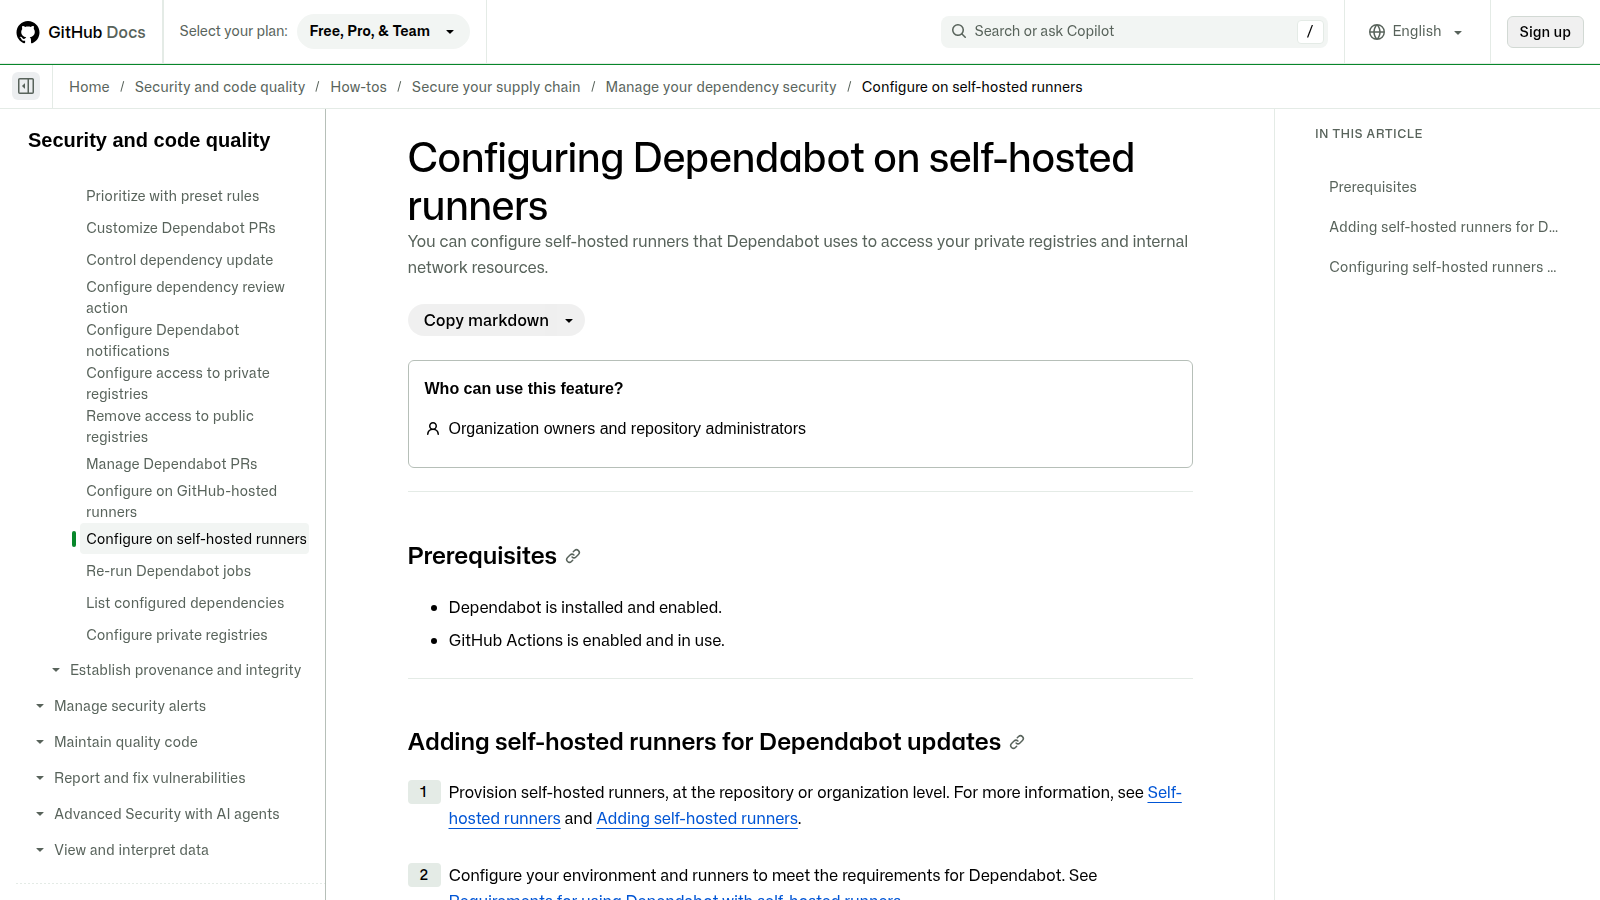The height and width of the screenshot is (900, 1600).
Task: Open Configure on GitHub-hosted runners
Action: tap(182, 501)
